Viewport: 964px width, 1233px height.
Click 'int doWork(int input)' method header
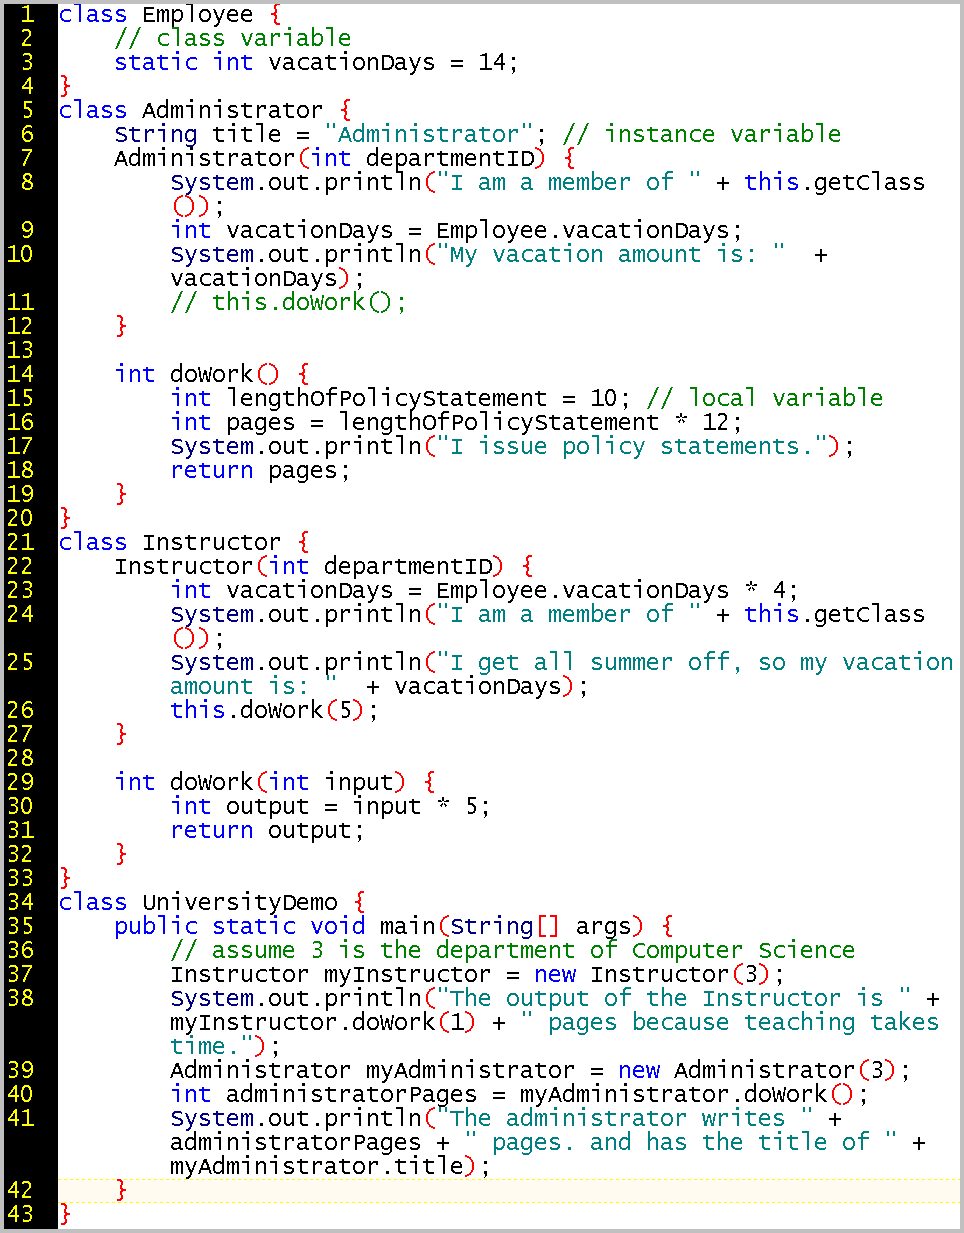[261, 783]
